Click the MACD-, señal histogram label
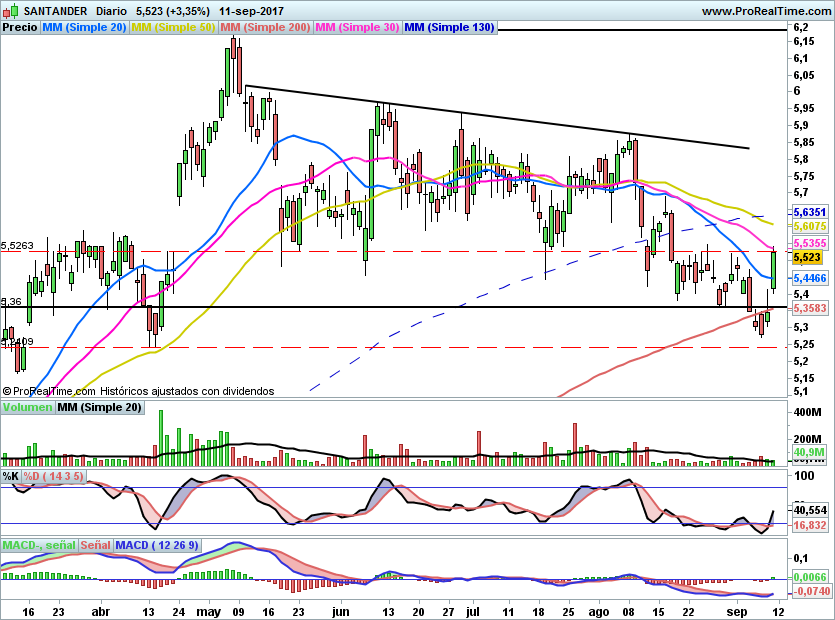This screenshot has width=835, height=620. 39,545
